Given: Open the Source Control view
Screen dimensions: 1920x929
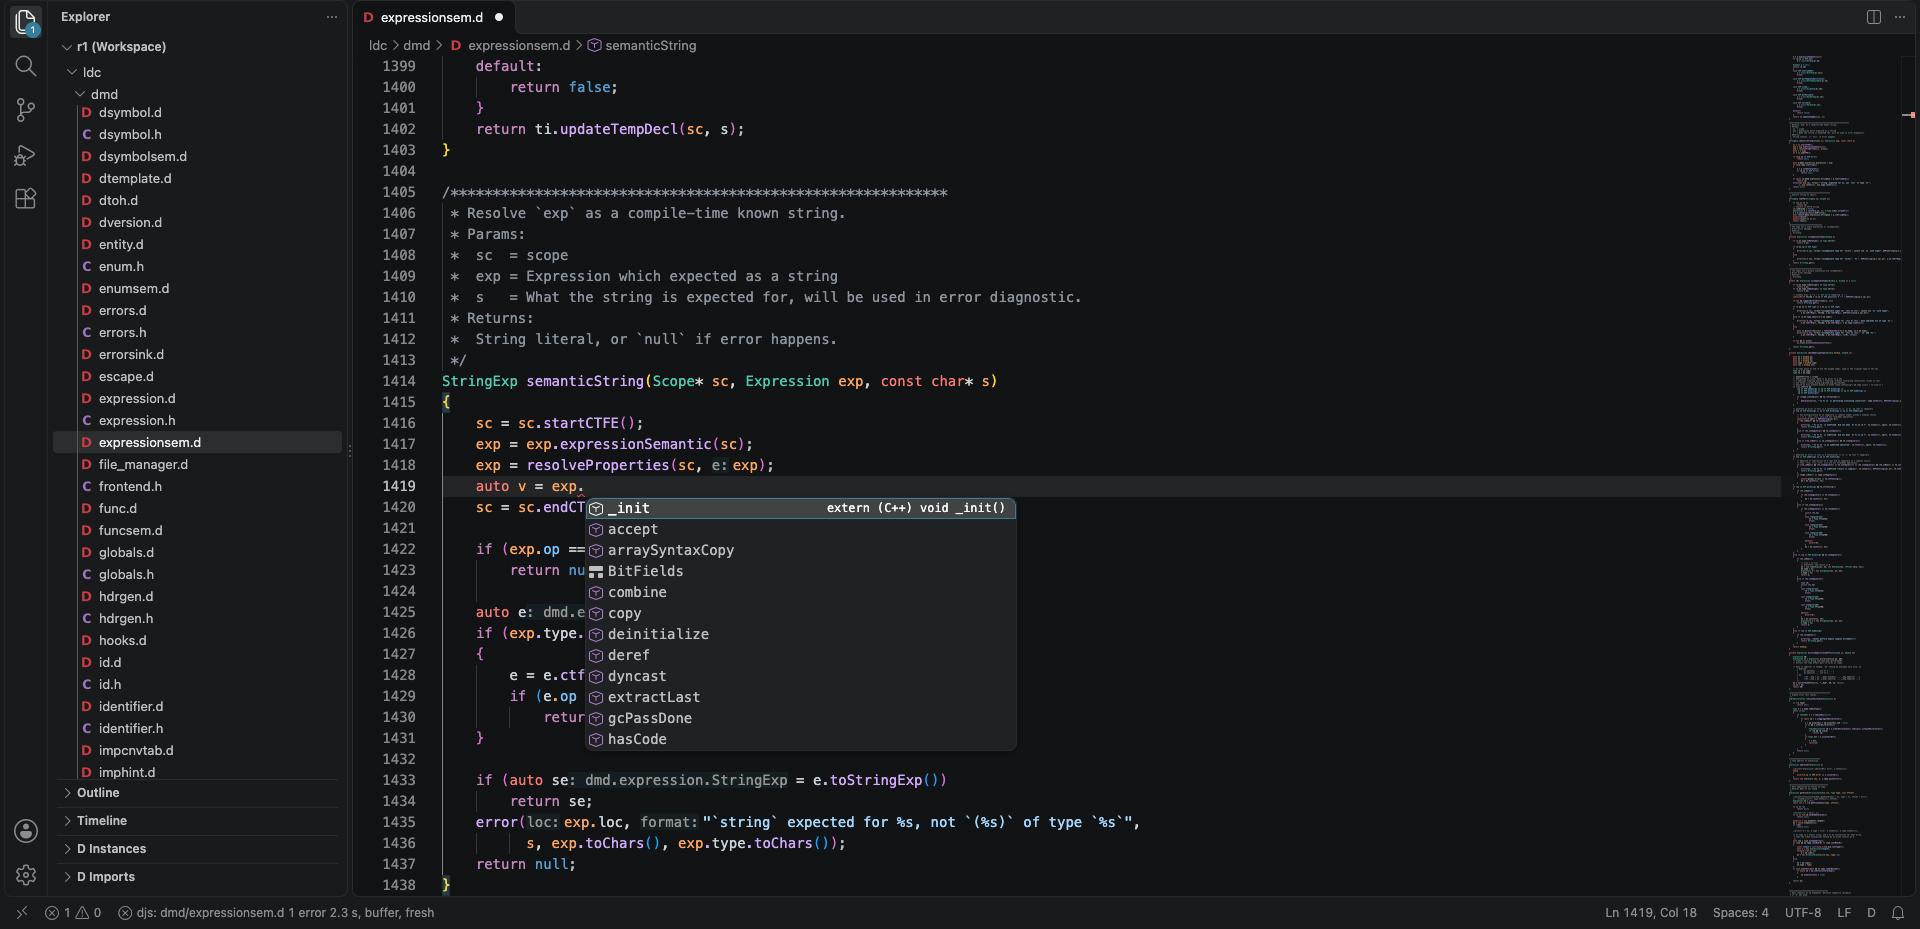Looking at the screenshot, I should point(26,110).
